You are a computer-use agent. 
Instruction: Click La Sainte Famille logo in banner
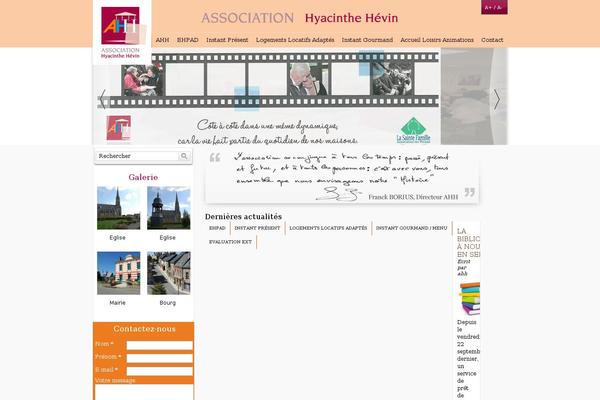(x=413, y=130)
